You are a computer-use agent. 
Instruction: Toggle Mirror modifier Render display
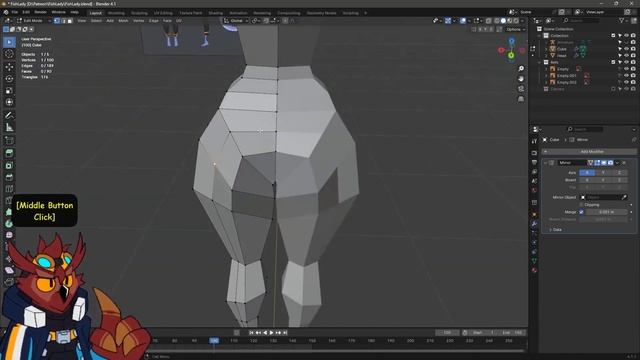click(x=610, y=162)
